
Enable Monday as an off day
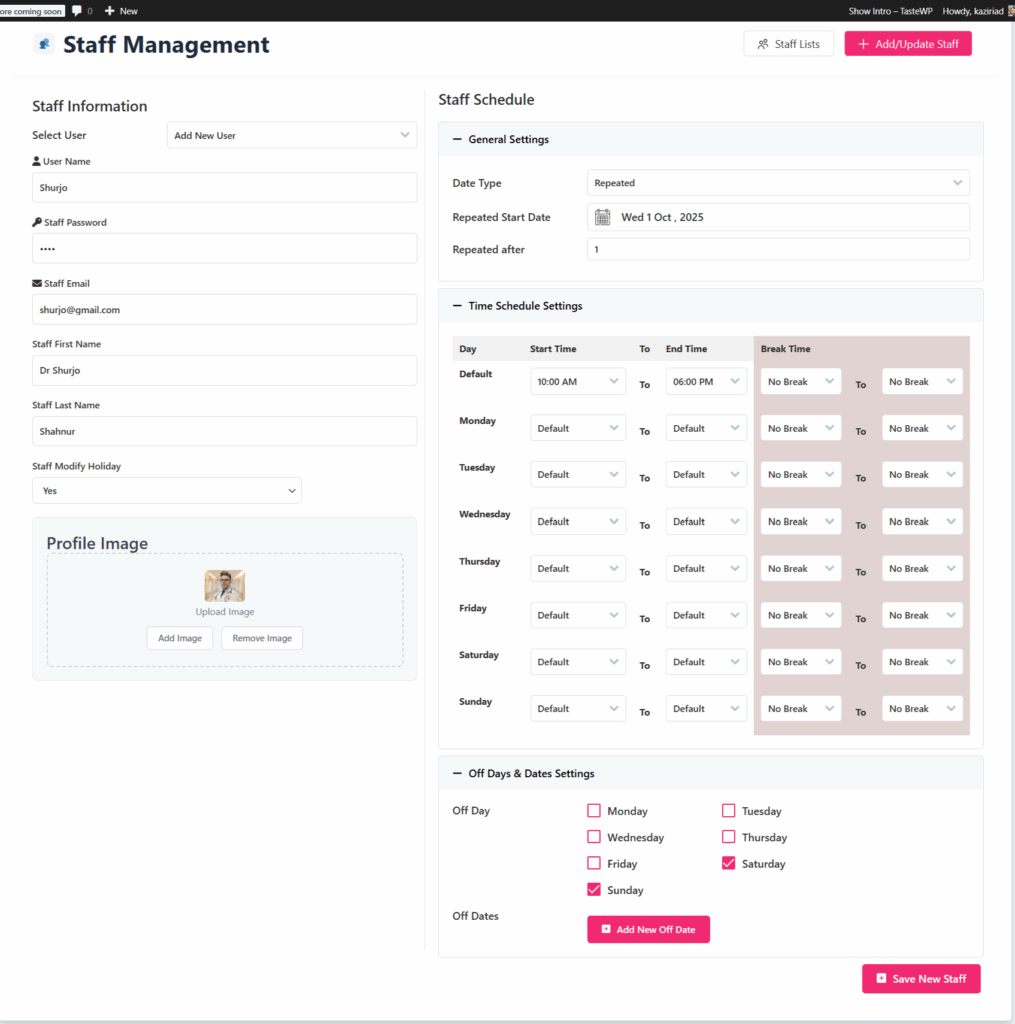[594, 810]
